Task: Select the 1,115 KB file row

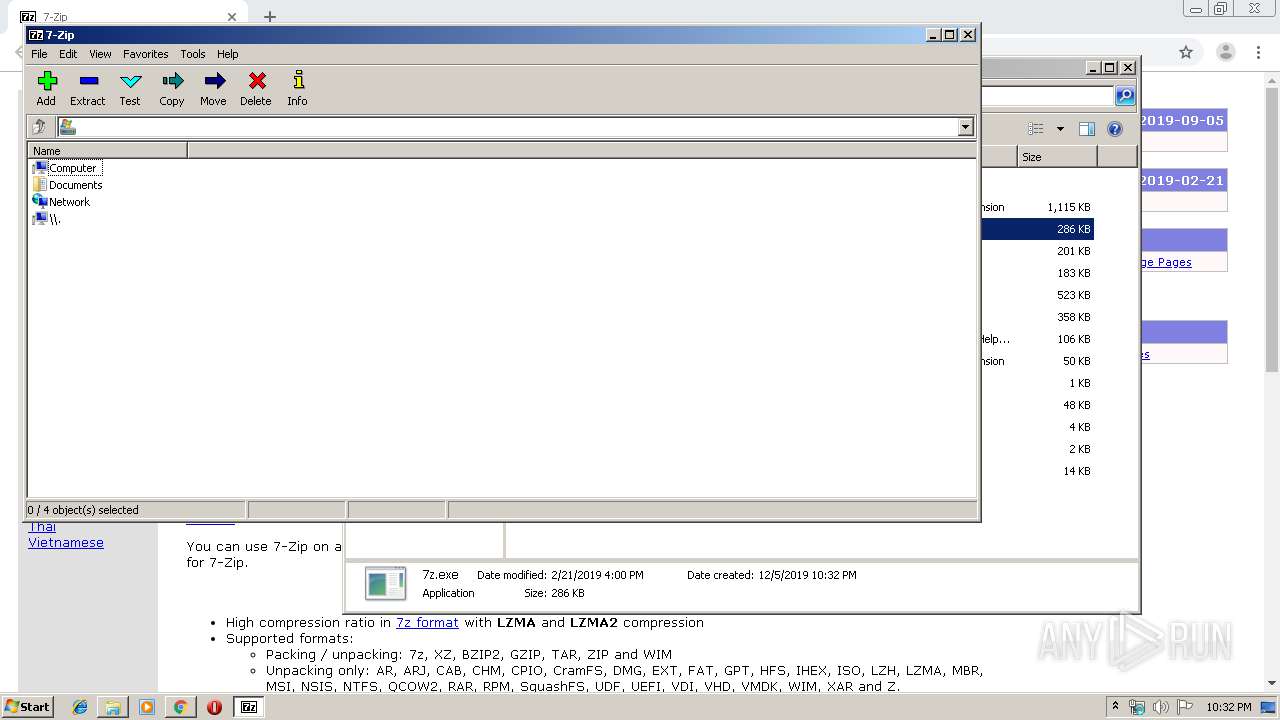Action: pos(1036,207)
